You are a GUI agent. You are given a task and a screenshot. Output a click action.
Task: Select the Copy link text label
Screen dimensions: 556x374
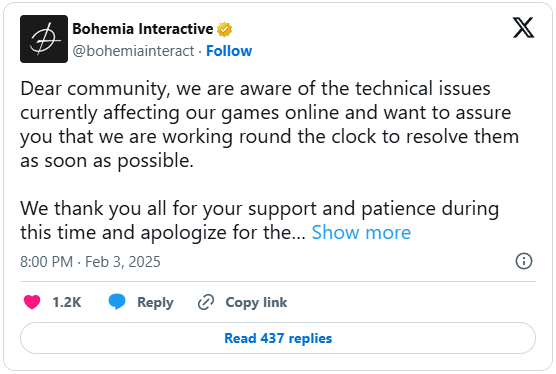(x=256, y=302)
